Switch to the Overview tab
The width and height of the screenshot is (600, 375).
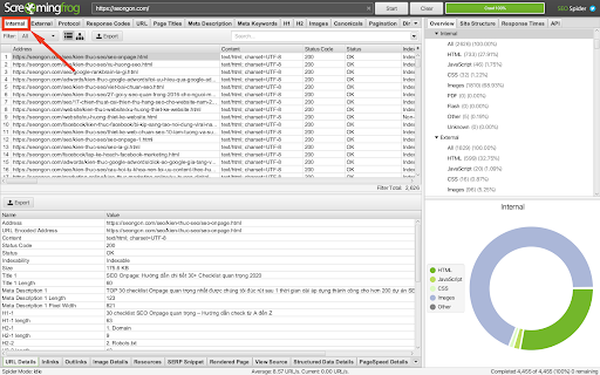point(442,23)
